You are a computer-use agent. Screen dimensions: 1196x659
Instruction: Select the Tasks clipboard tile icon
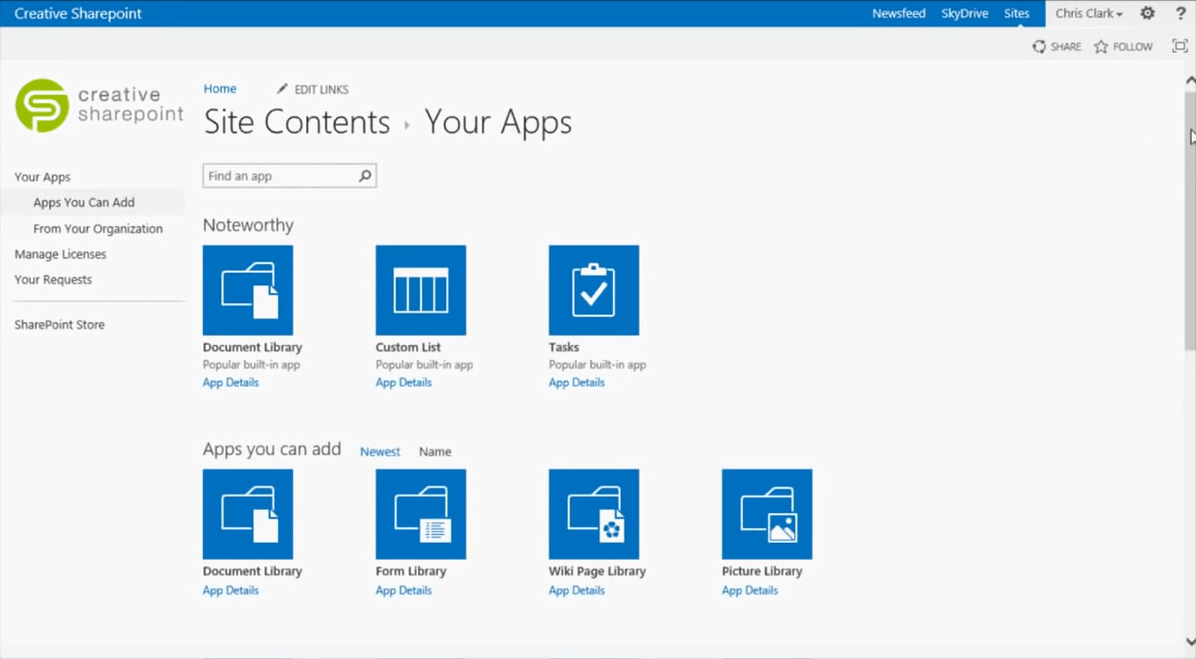594,290
